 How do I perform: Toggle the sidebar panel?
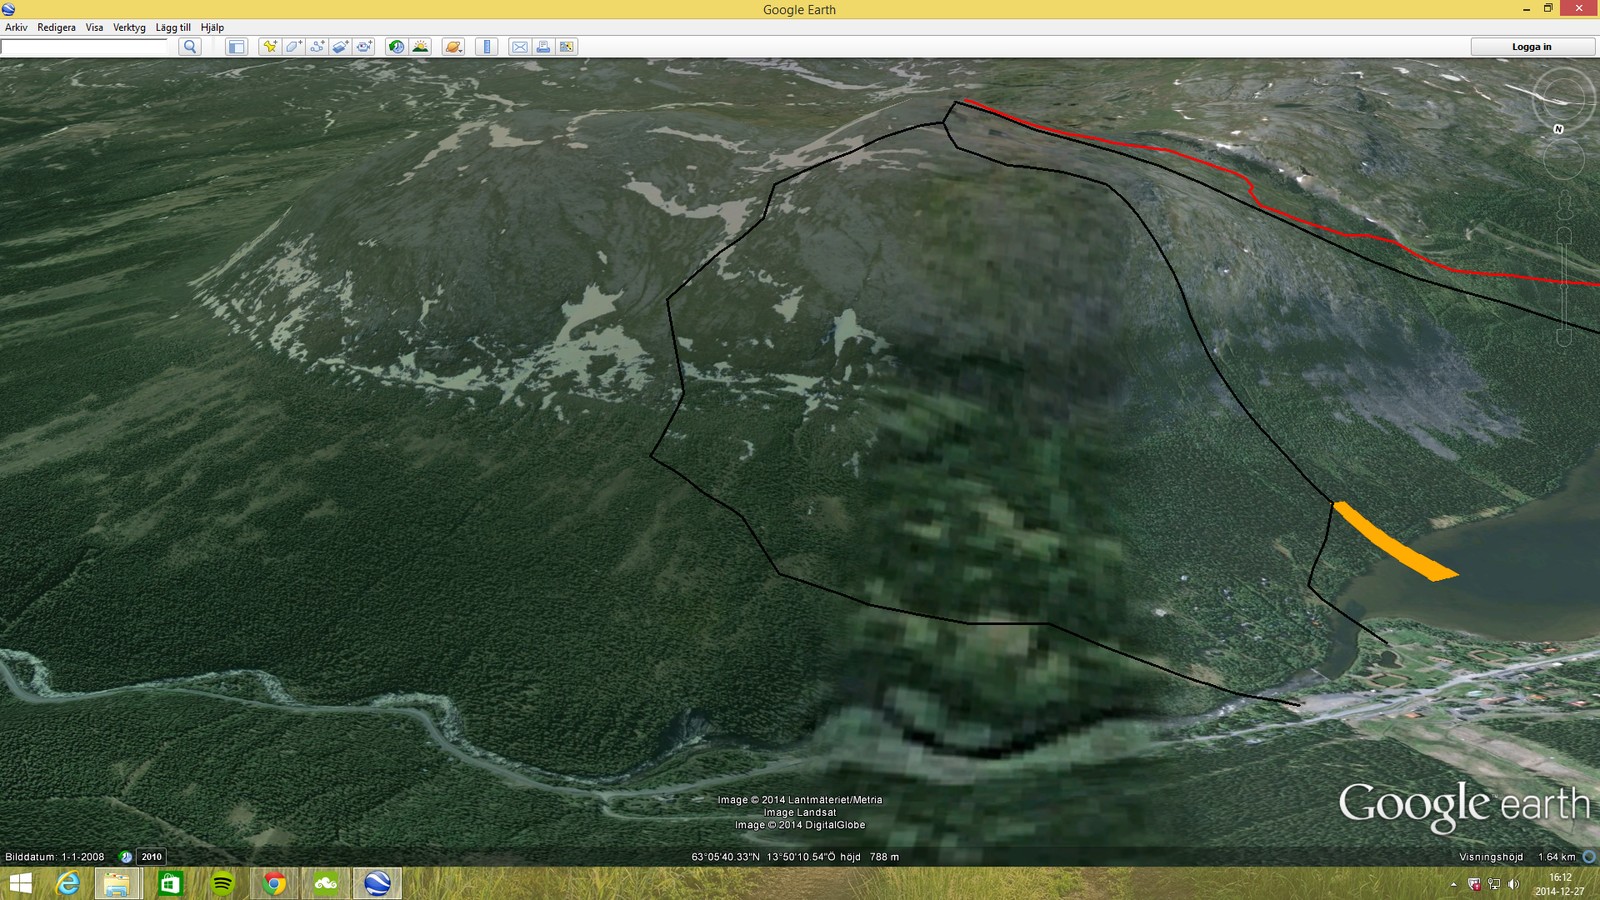(x=236, y=47)
